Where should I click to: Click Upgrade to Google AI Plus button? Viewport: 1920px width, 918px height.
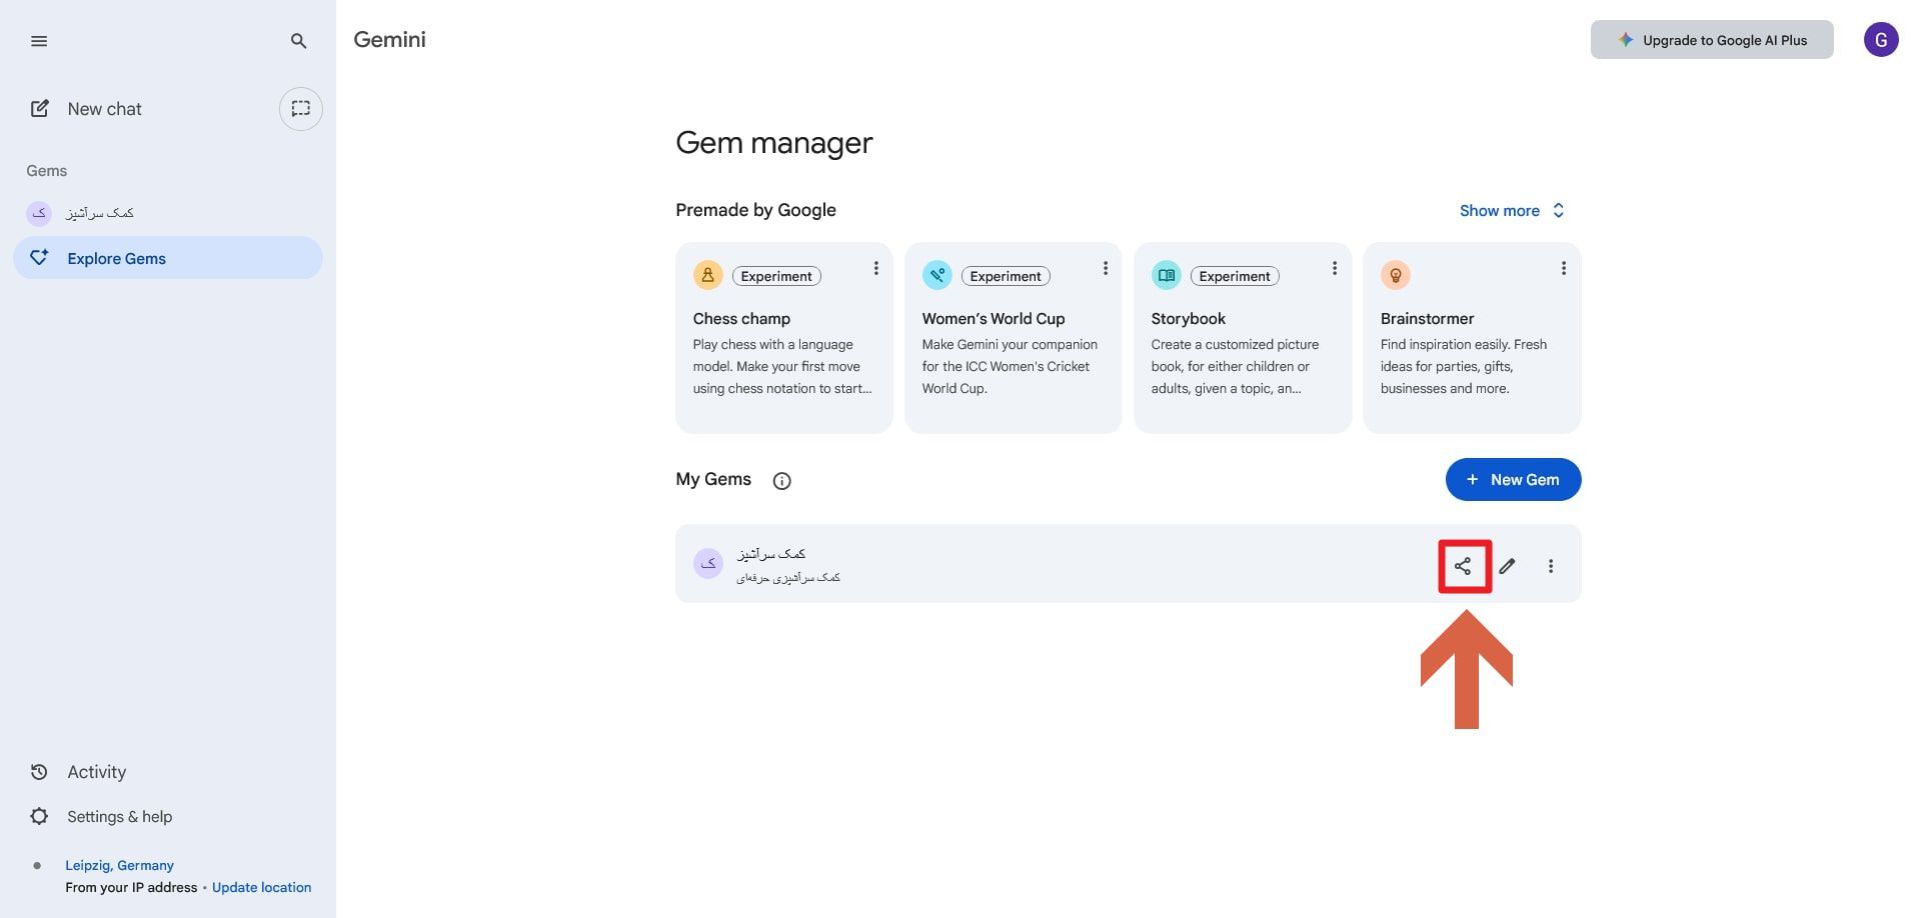tap(1711, 40)
